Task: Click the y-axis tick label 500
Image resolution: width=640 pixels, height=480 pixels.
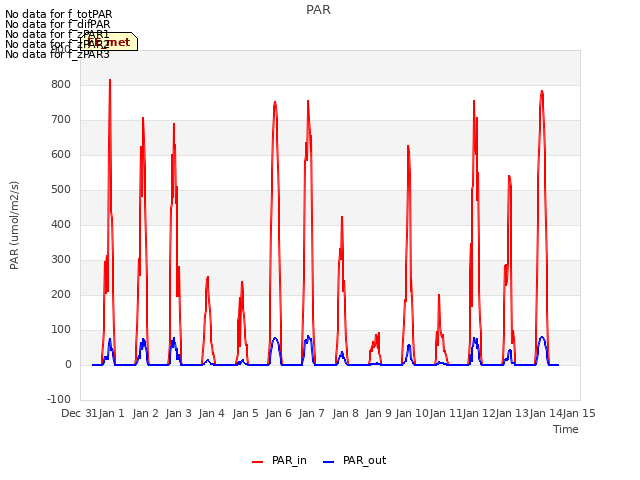Action: click(x=61, y=190)
